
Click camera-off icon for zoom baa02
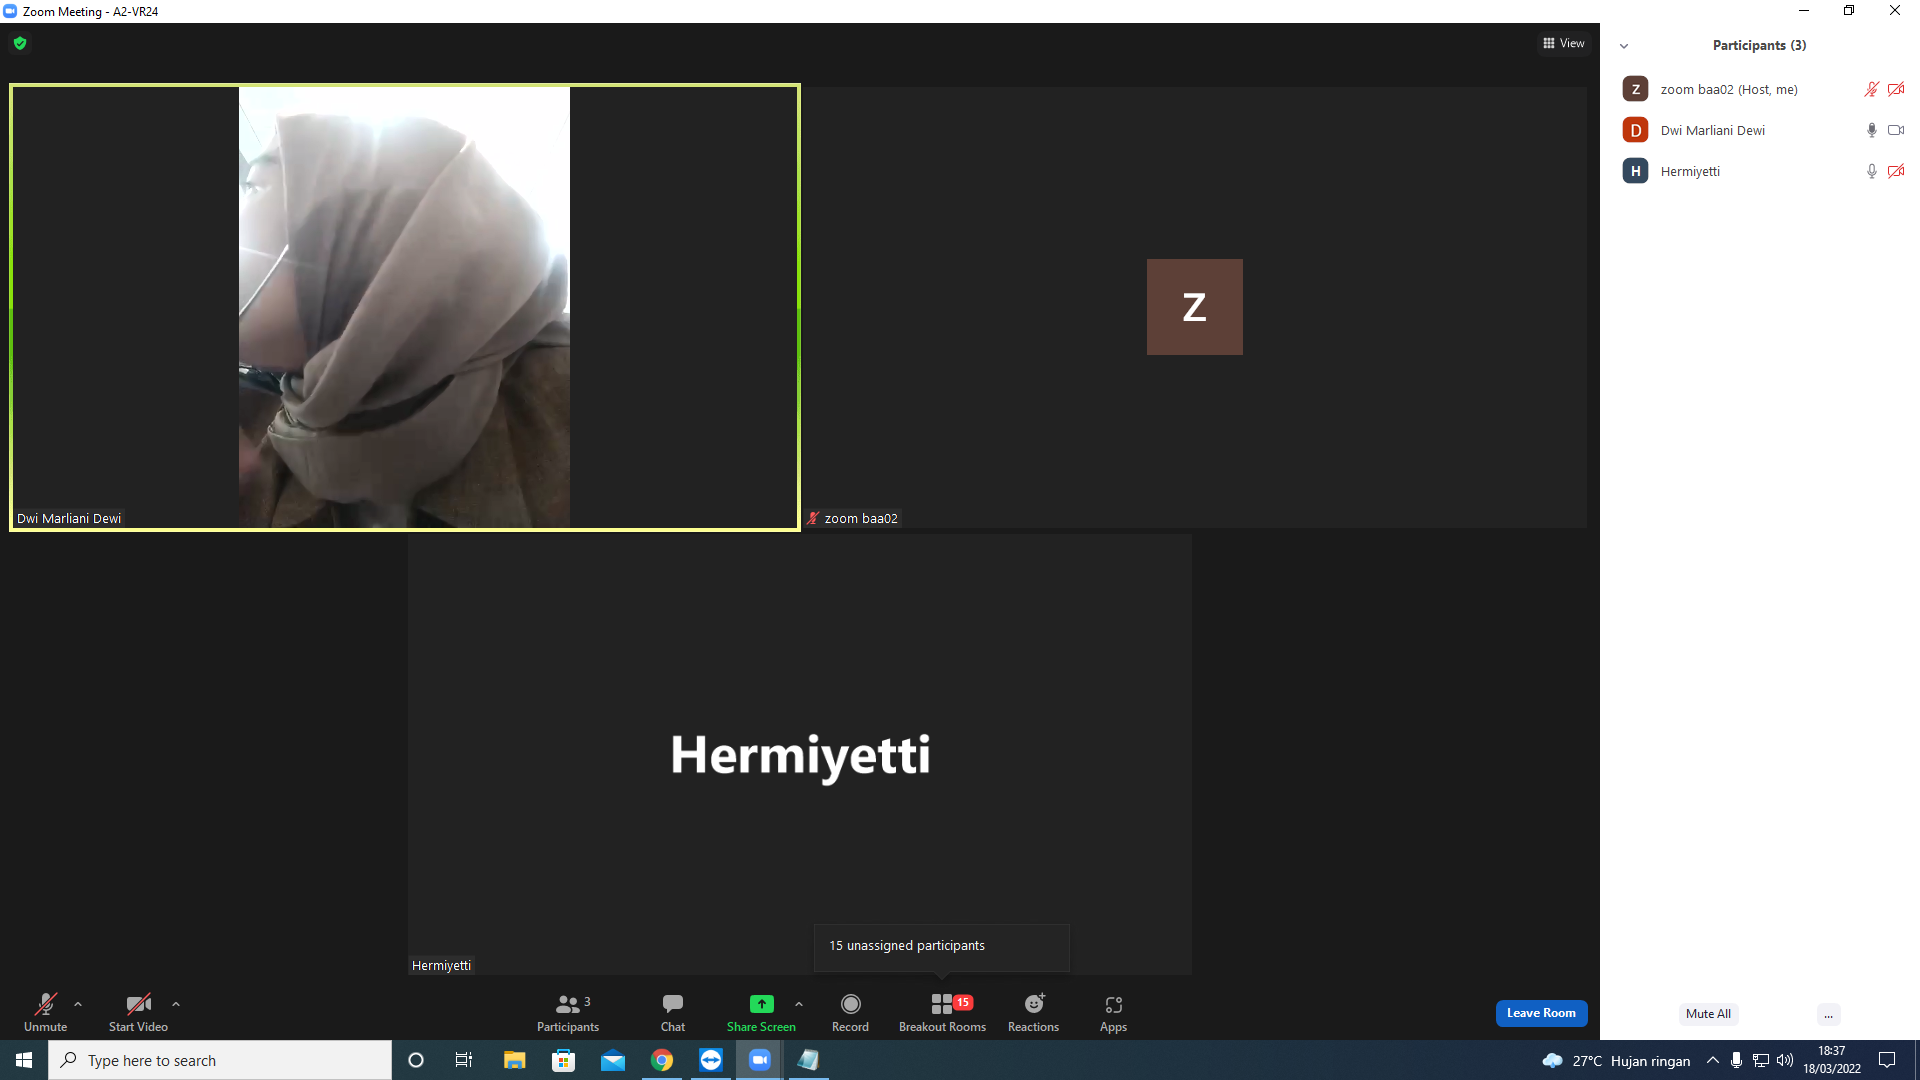click(x=1896, y=89)
